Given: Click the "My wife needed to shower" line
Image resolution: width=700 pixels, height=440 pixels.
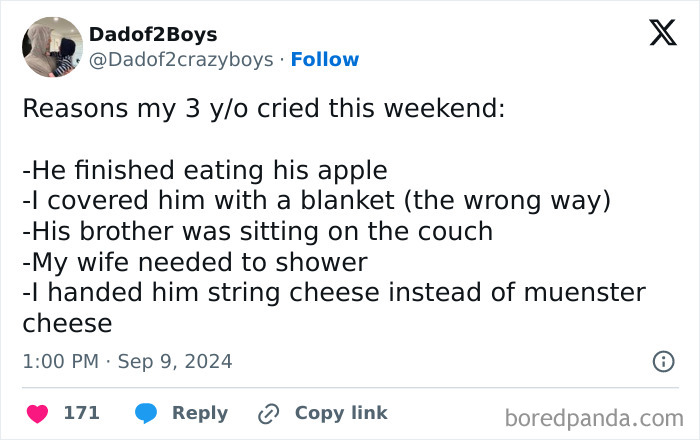Looking at the screenshot, I should click(195, 263).
